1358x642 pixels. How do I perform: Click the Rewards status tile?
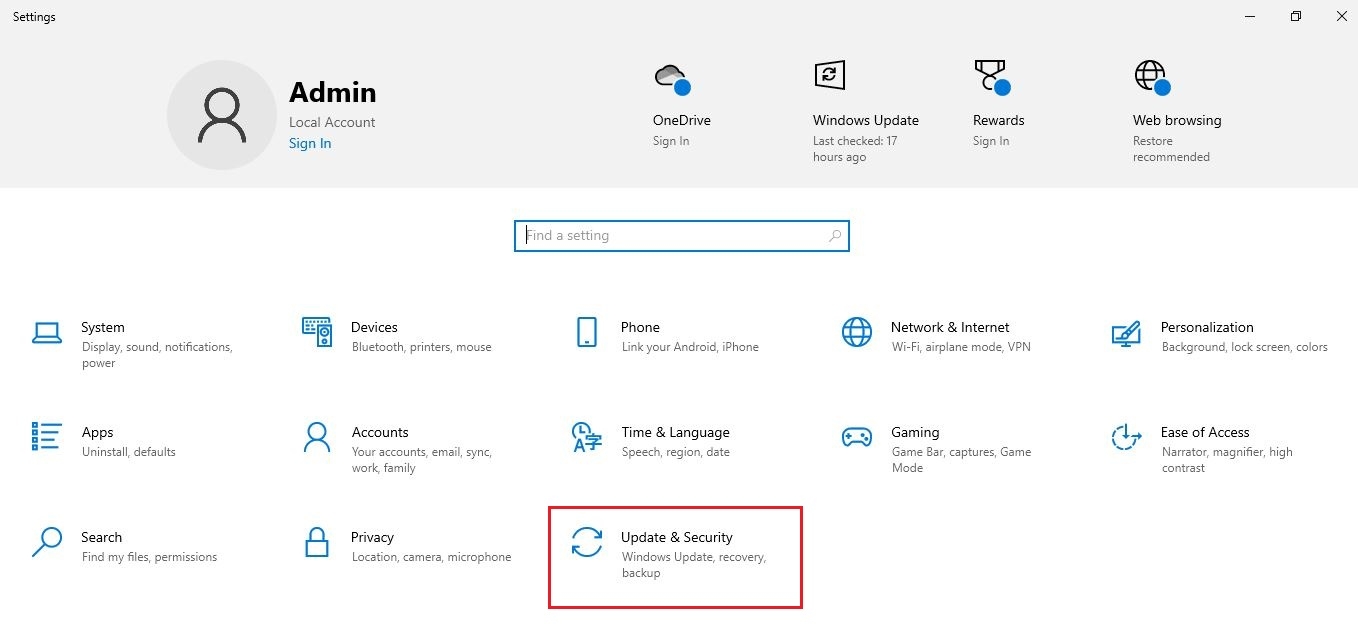tap(998, 120)
